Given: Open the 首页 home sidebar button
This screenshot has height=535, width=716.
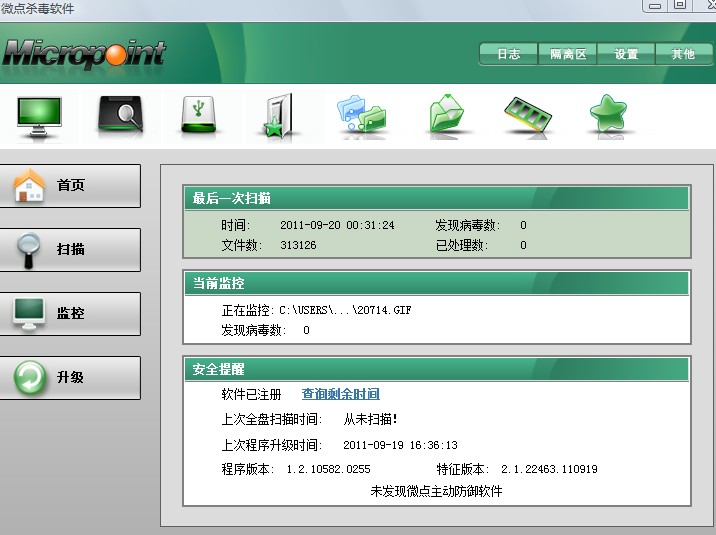Looking at the screenshot, I should coord(69,186).
